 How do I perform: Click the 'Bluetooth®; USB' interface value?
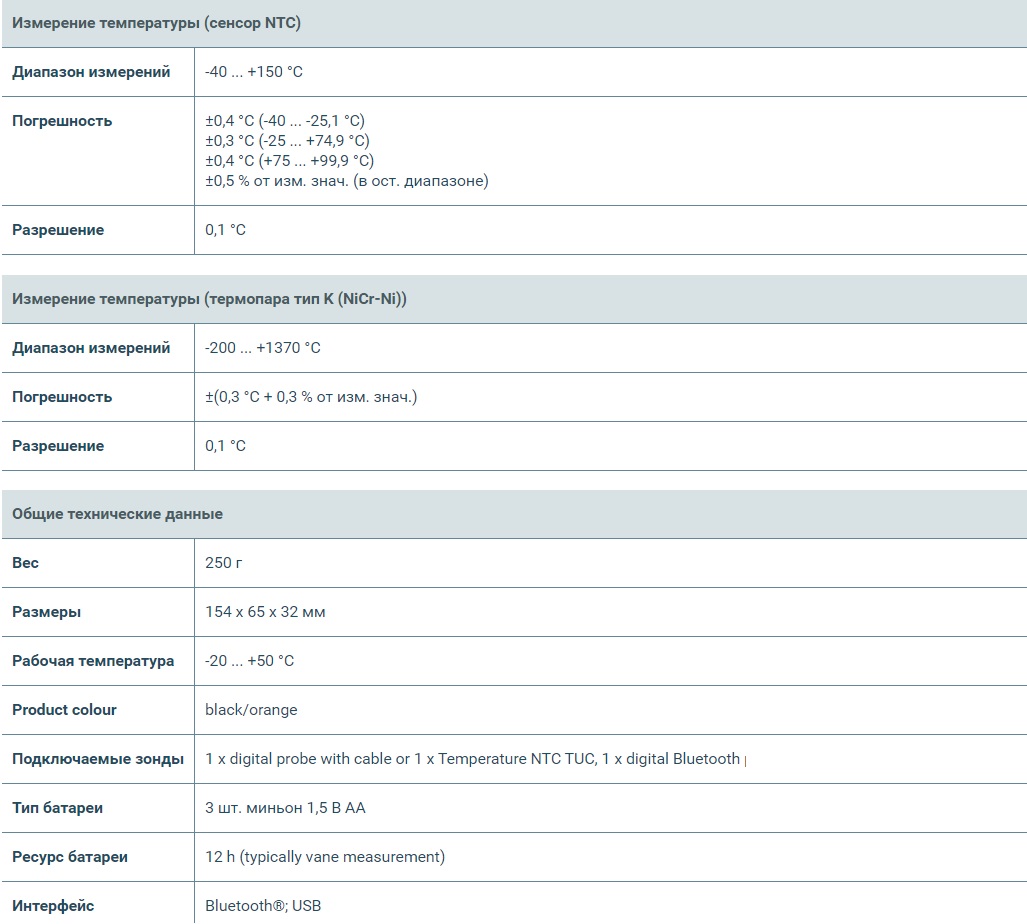click(x=263, y=906)
